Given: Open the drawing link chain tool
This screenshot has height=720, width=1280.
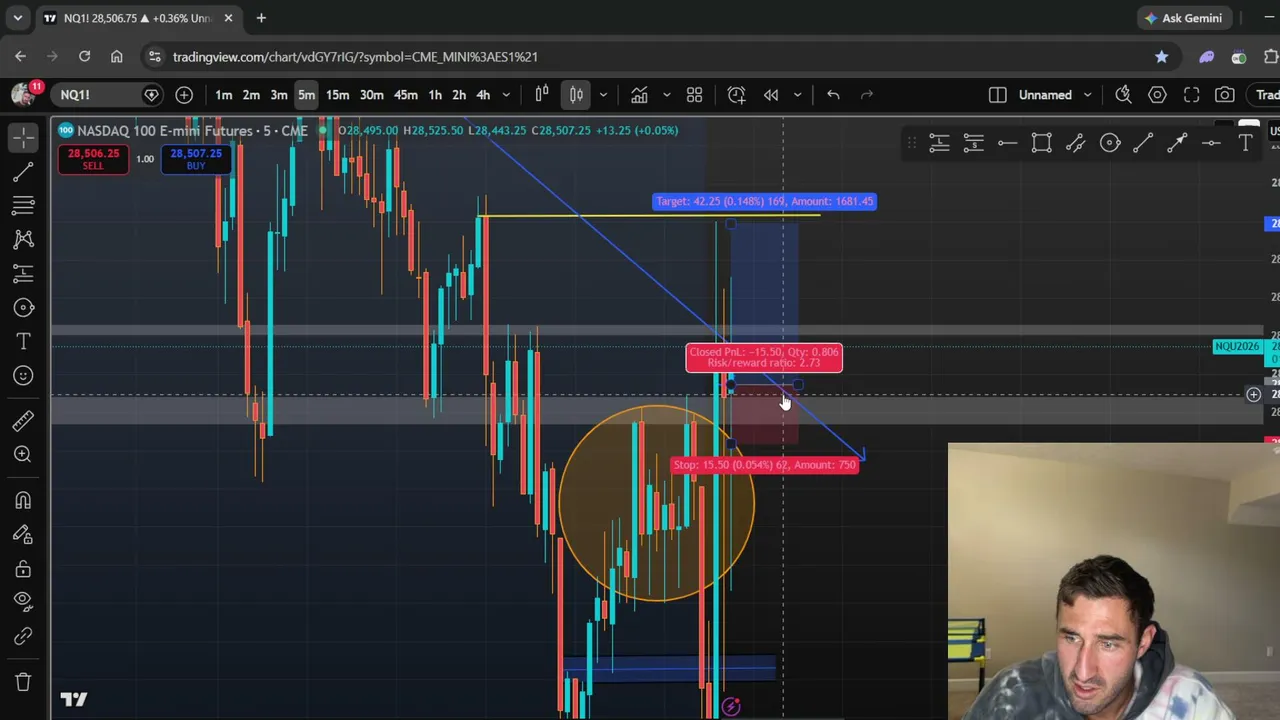Looking at the screenshot, I should [x=23, y=636].
